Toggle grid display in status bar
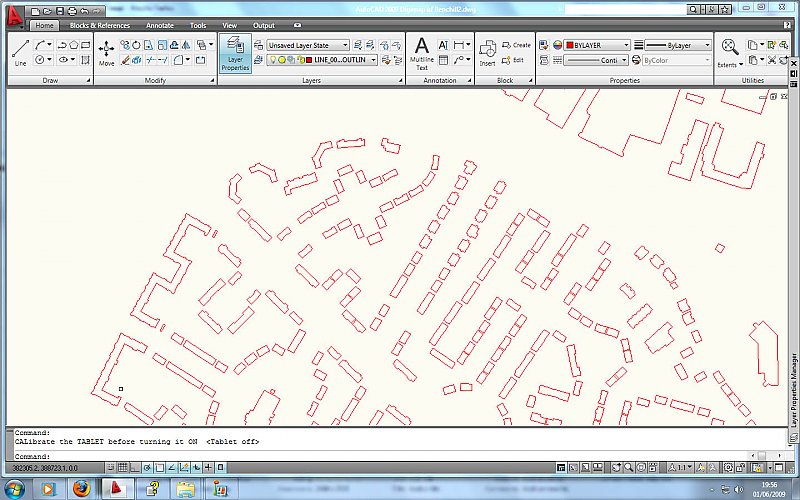Image resolution: width=800 pixels, height=500 pixels. (x=122, y=467)
